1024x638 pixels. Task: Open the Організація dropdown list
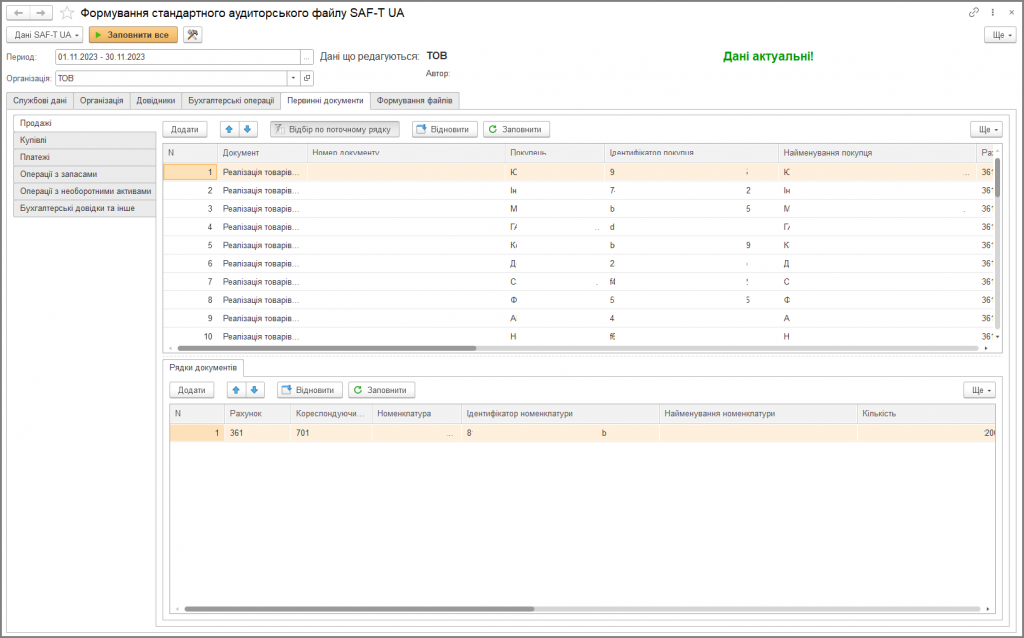293,78
